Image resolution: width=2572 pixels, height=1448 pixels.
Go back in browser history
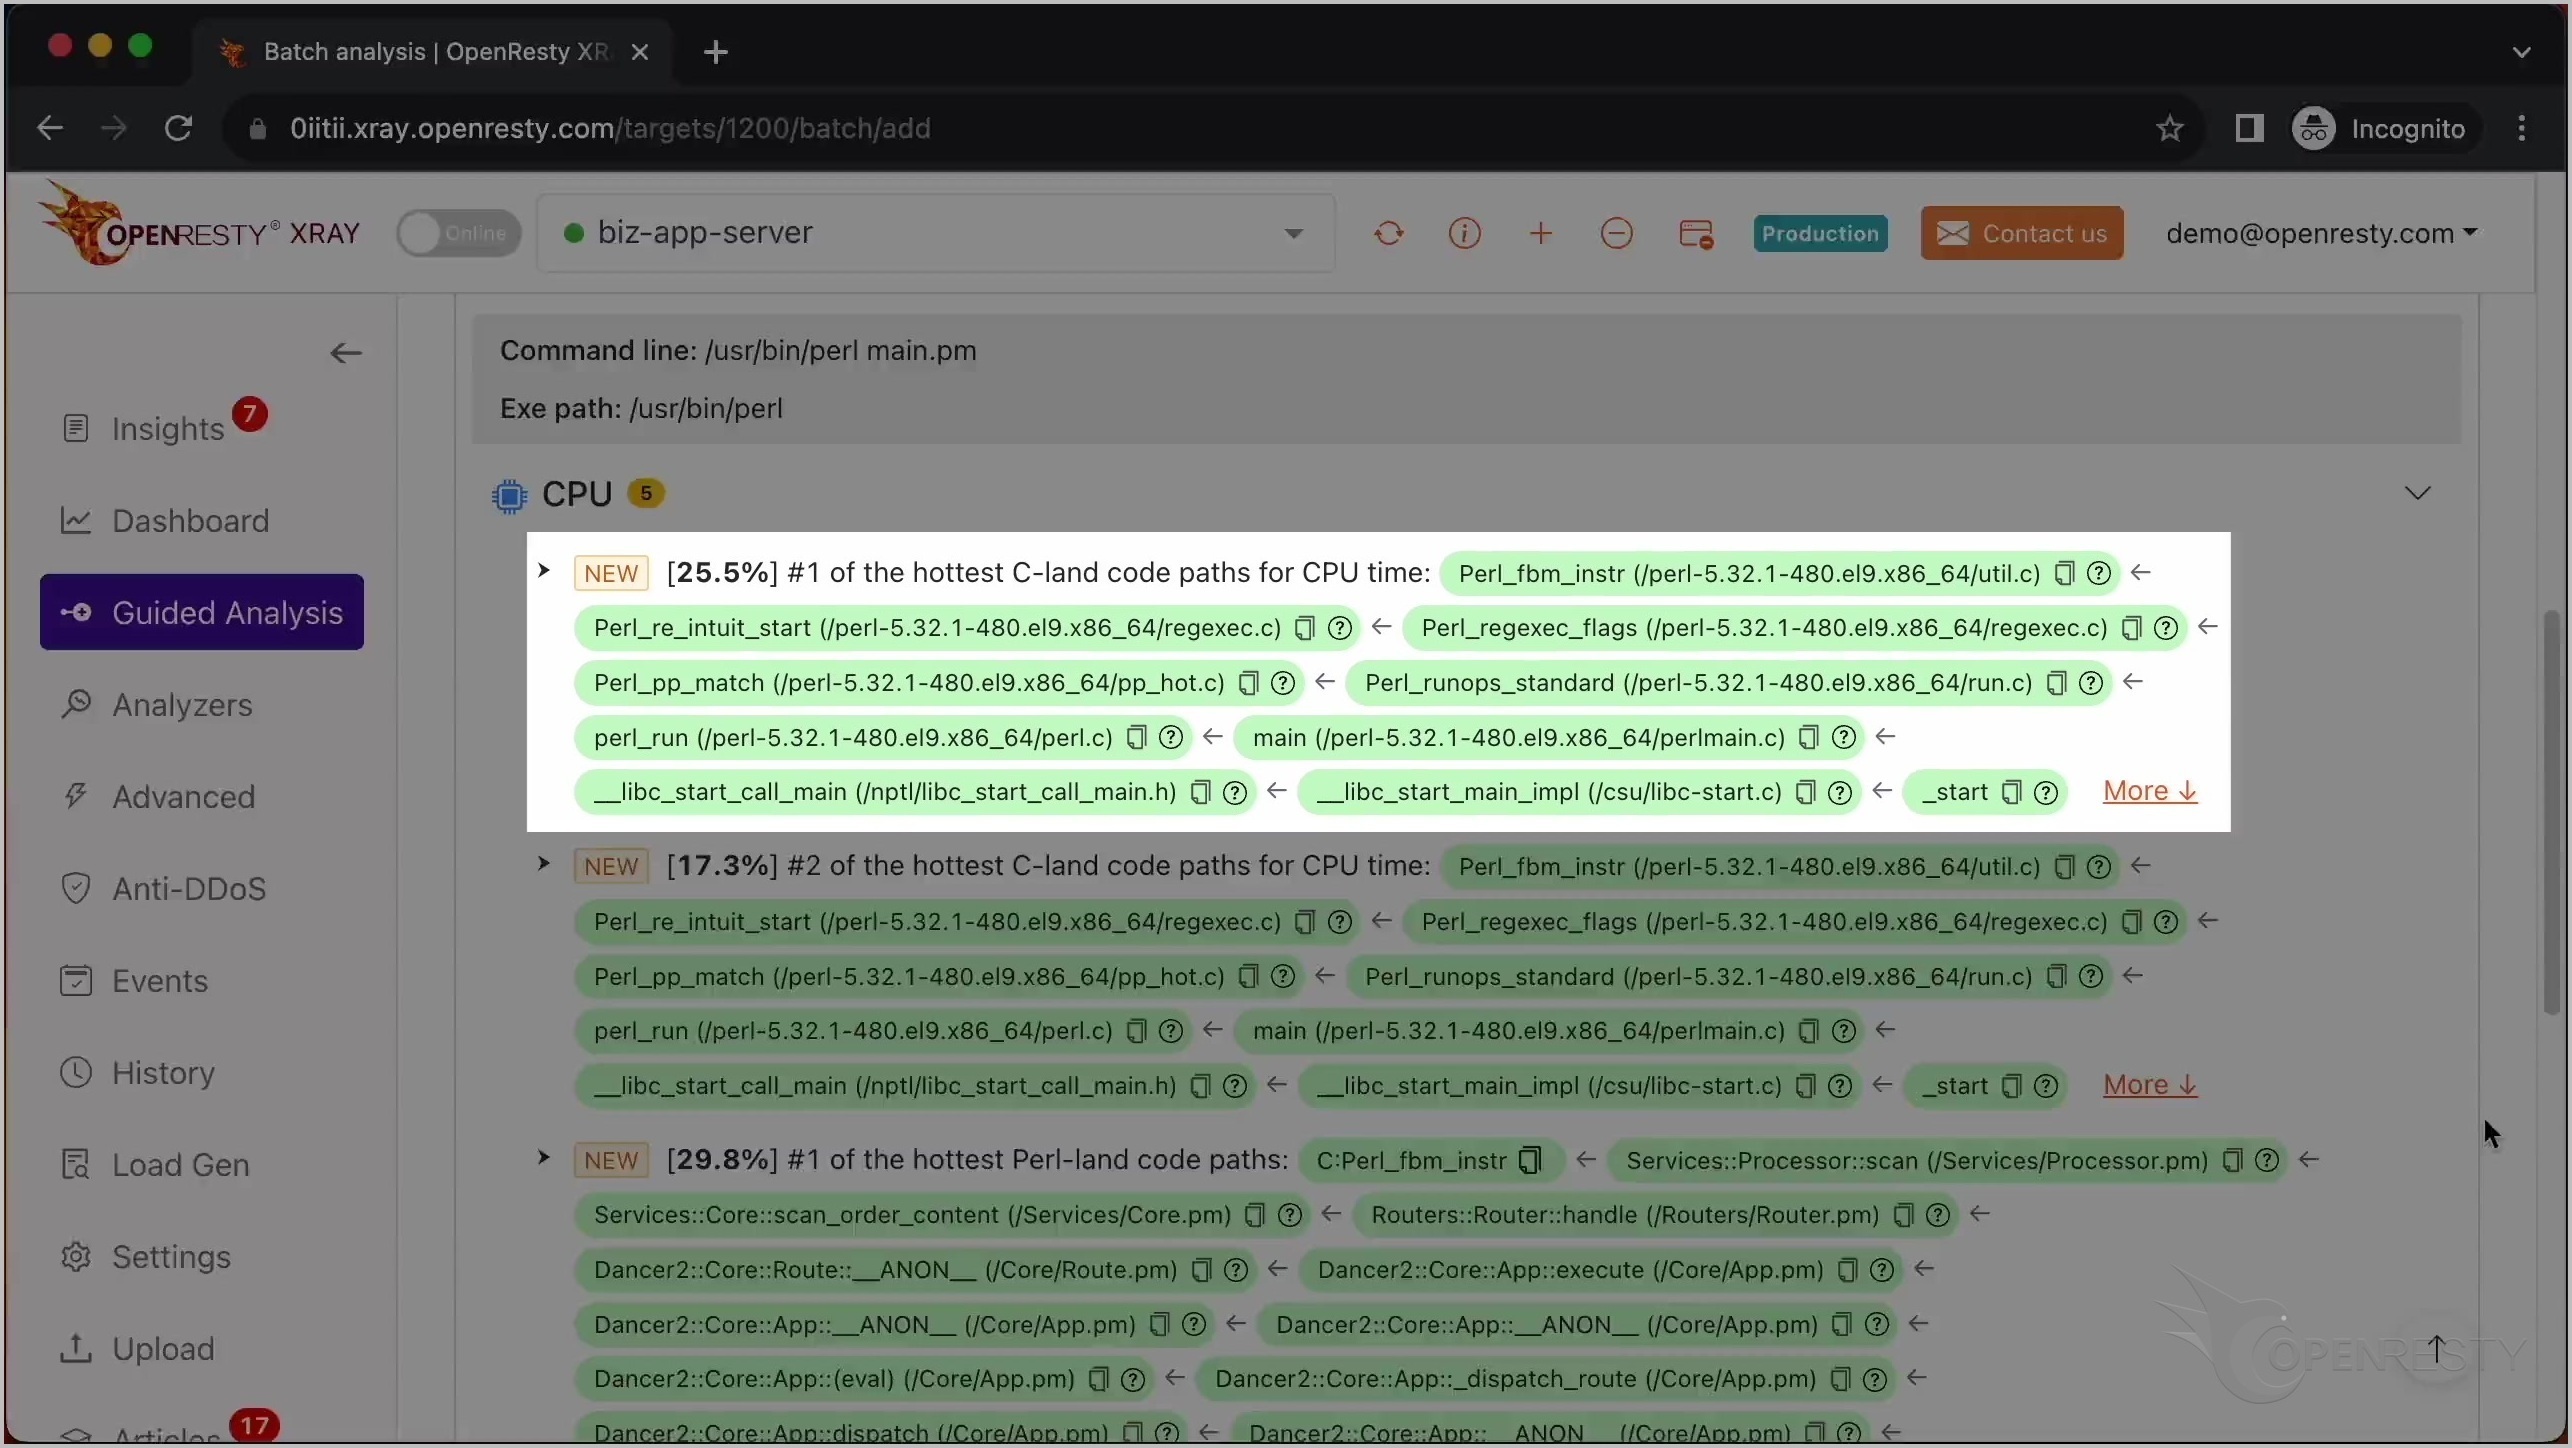(49, 128)
